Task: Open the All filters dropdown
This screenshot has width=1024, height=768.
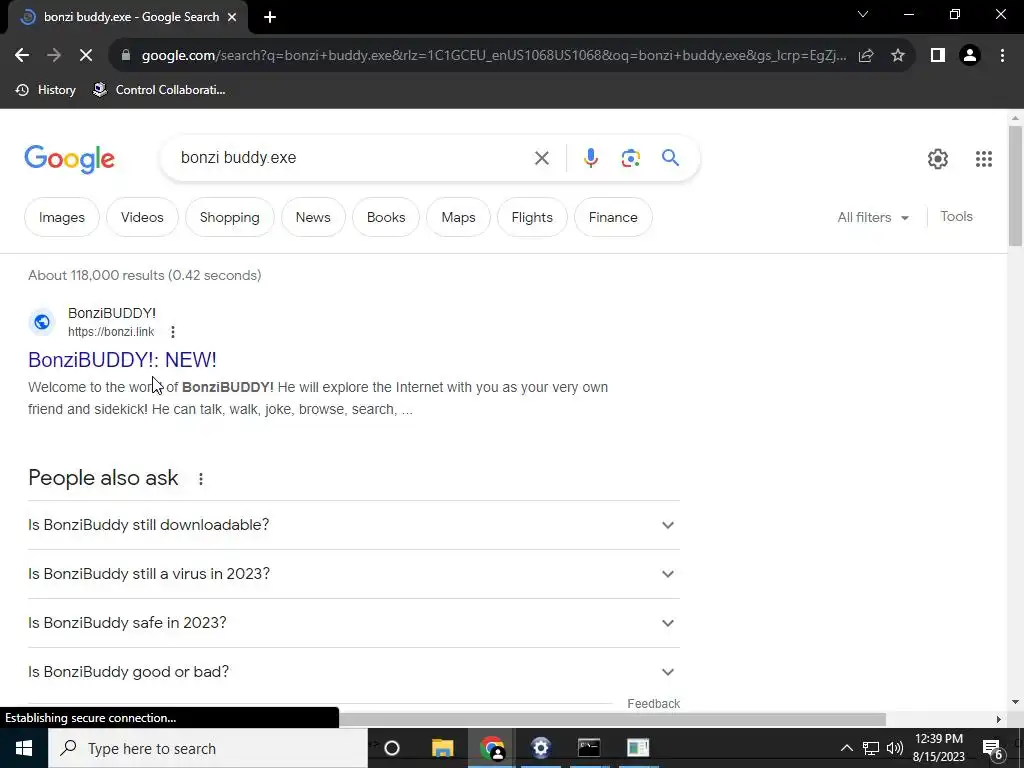Action: pyautogui.click(x=872, y=217)
